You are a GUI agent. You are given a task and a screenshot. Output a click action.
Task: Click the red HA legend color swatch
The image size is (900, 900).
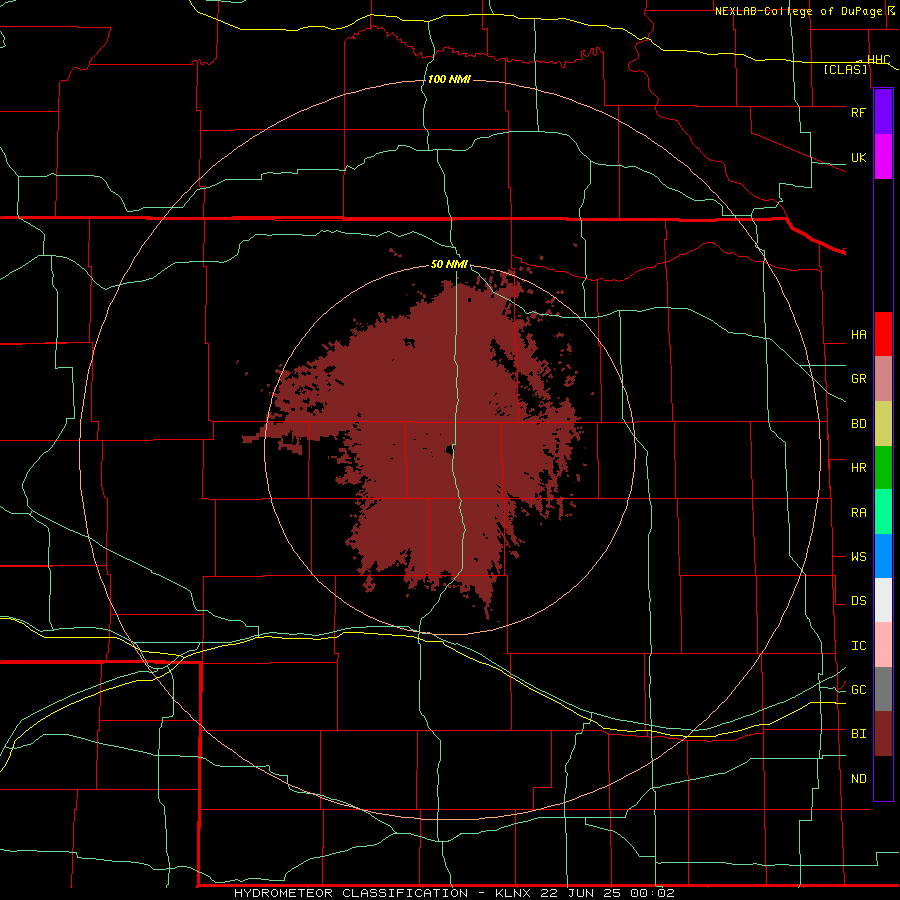883,334
